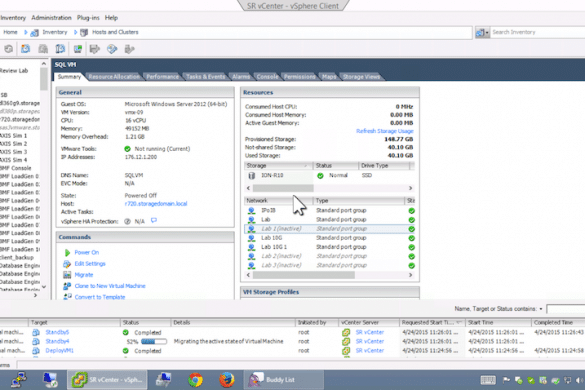Image resolution: width=585 pixels, height=390 pixels.
Task: Click the Inventory breadcrumb icon
Action: coord(35,32)
